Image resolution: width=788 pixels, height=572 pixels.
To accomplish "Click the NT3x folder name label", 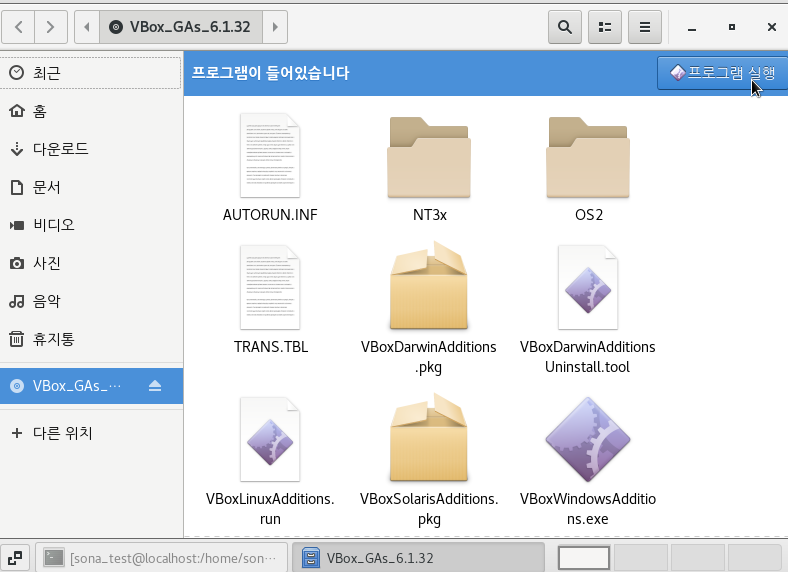I will tap(430, 215).
